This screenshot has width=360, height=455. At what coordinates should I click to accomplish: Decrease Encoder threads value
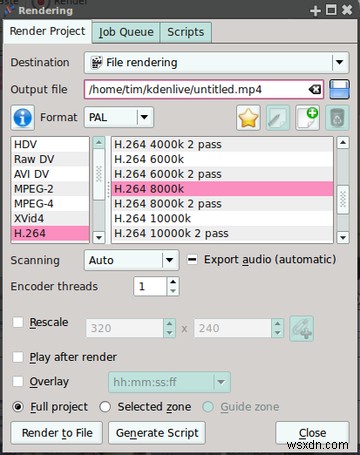[x=173, y=291]
